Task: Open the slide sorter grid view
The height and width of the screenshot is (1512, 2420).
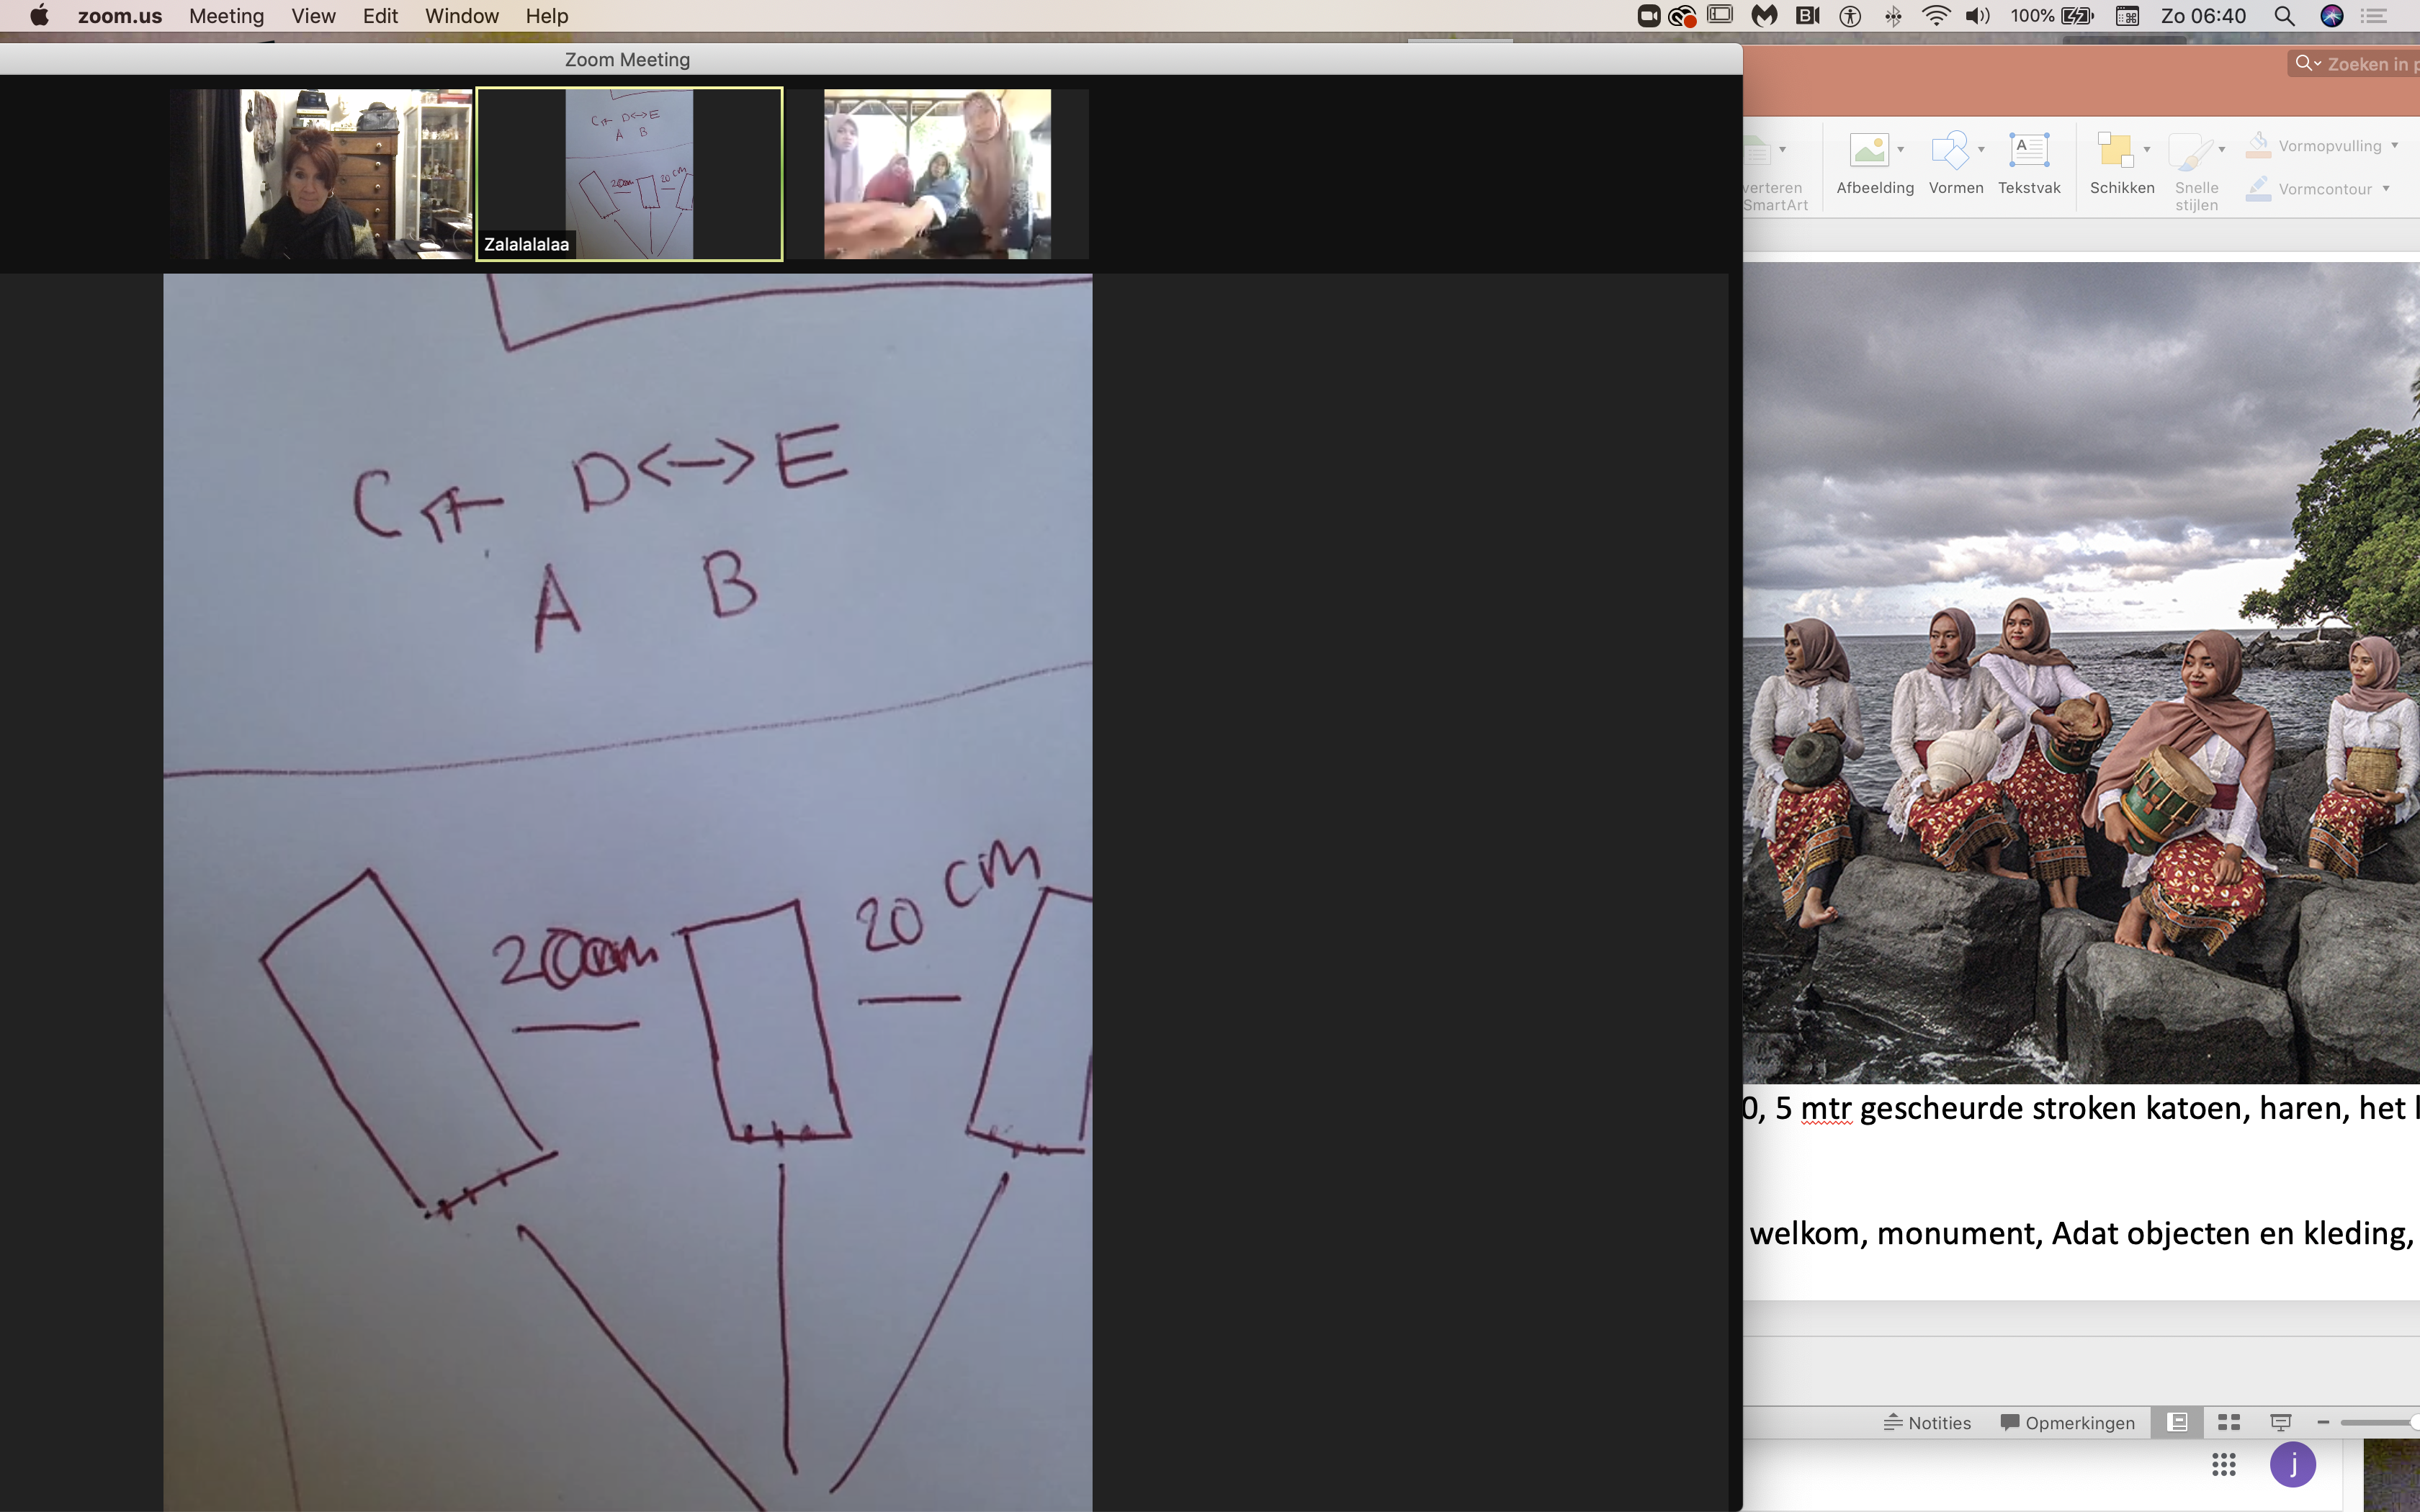Action: click(x=2228, y=1422)
